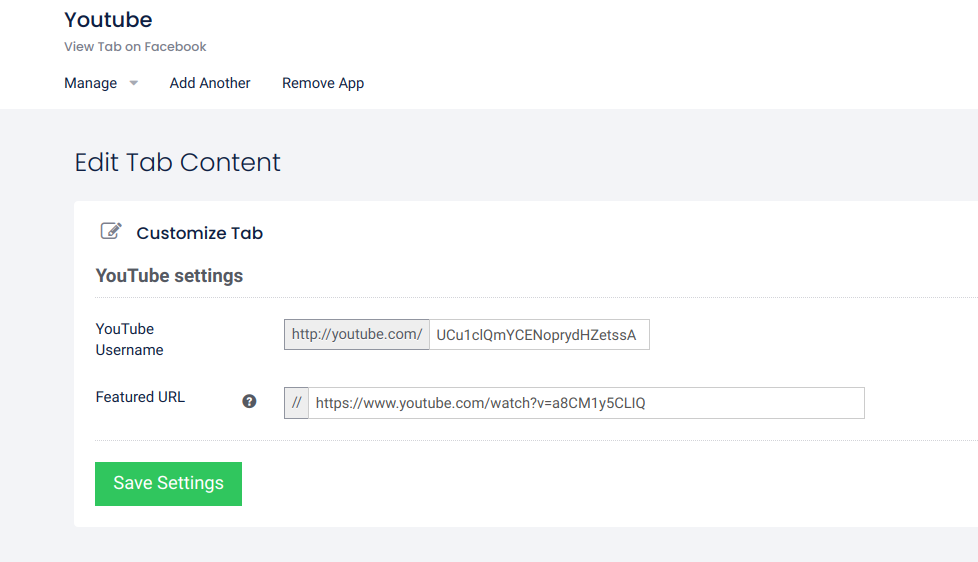978x562 pixels.
Task: Focus the YouTube Username input field
Action: point(539,335)
